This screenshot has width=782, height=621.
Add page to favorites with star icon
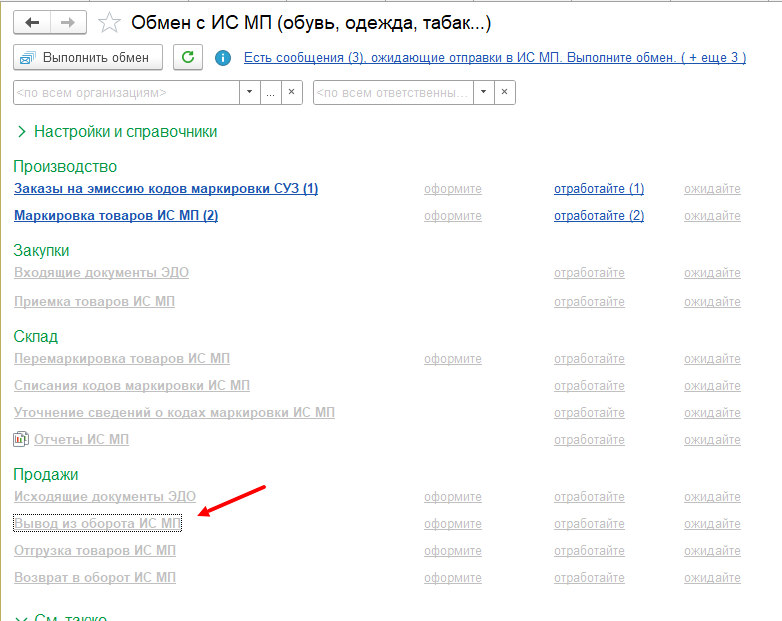[x=110, y=22]
